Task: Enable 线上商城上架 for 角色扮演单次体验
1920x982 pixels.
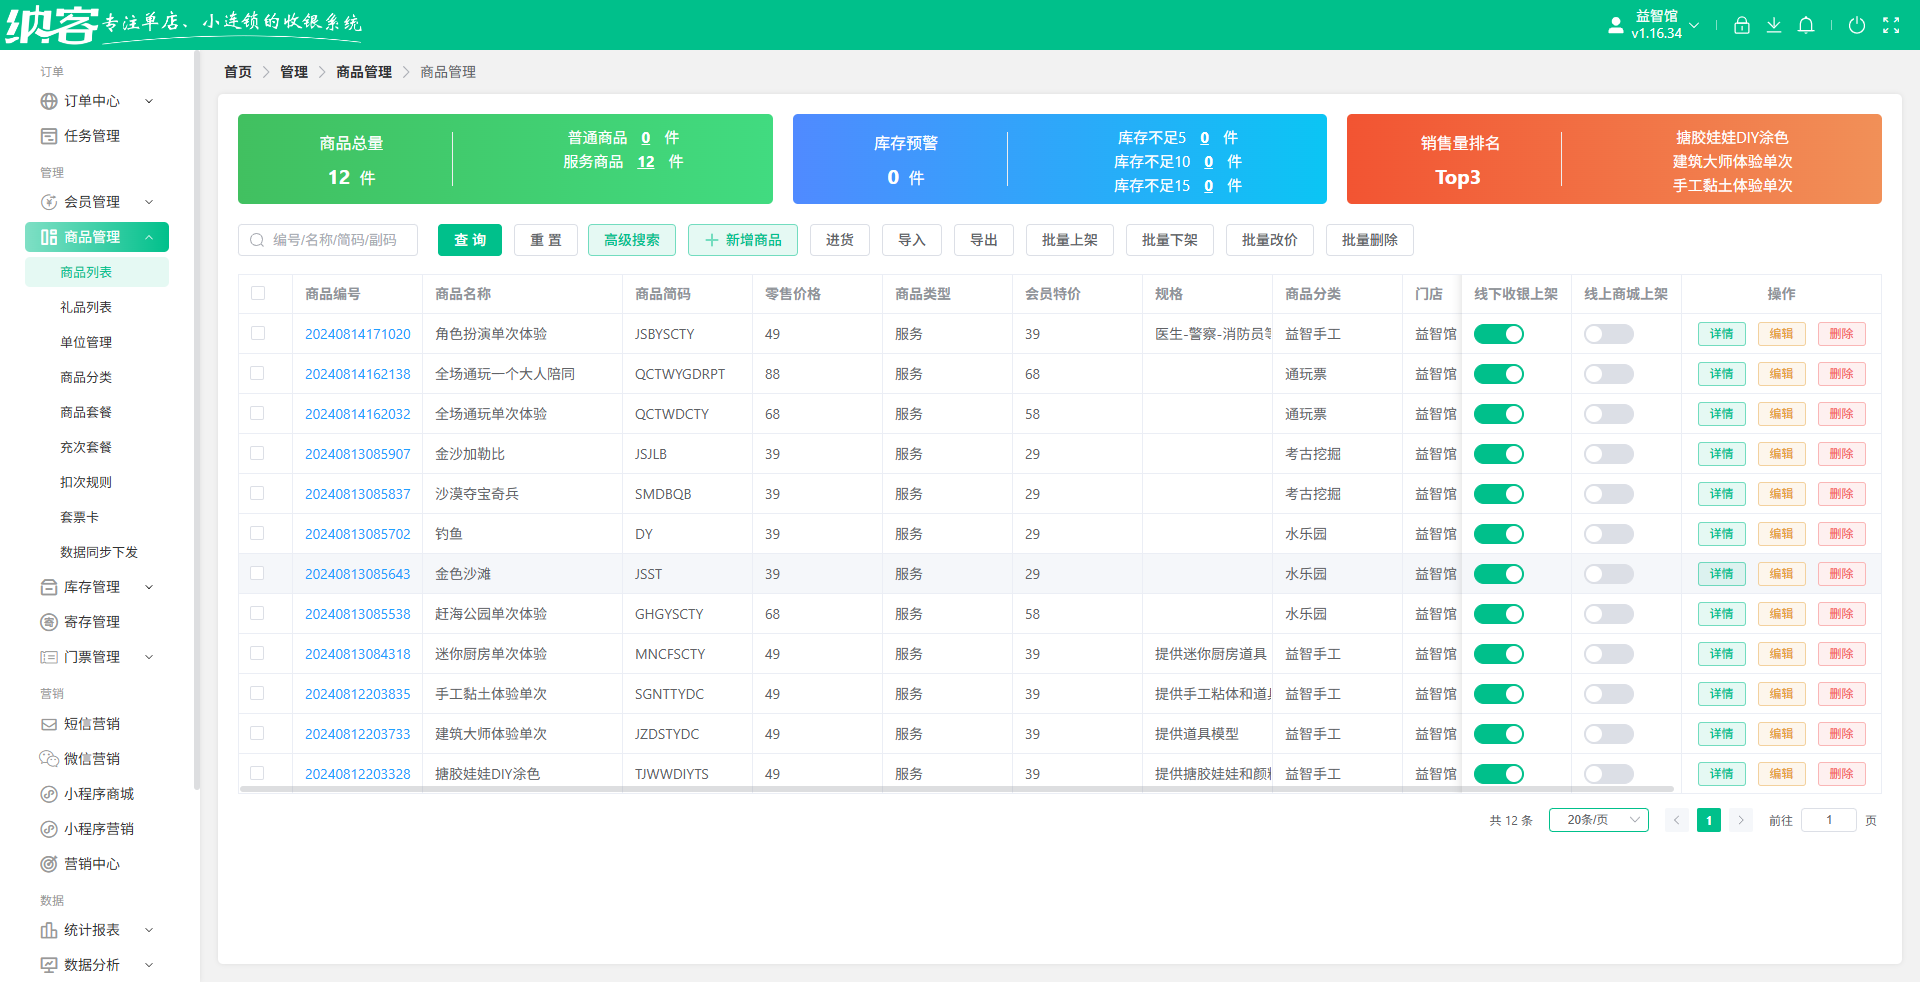Action: tap(1609, 334)
